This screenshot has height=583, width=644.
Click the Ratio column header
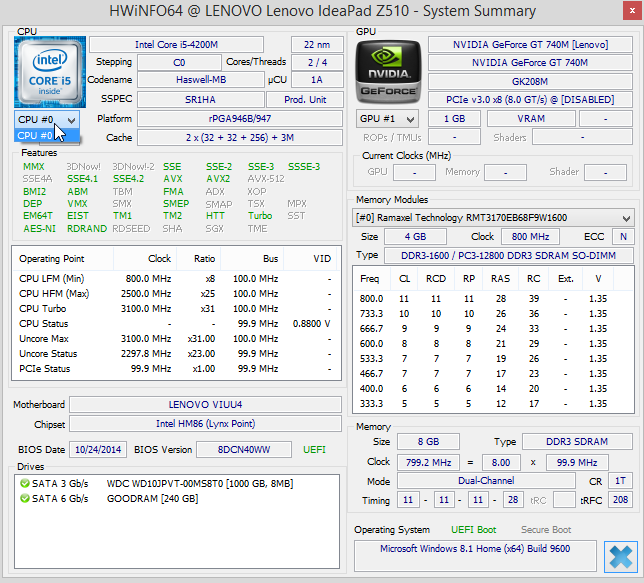pyautogui.click(x=199, y=259)
